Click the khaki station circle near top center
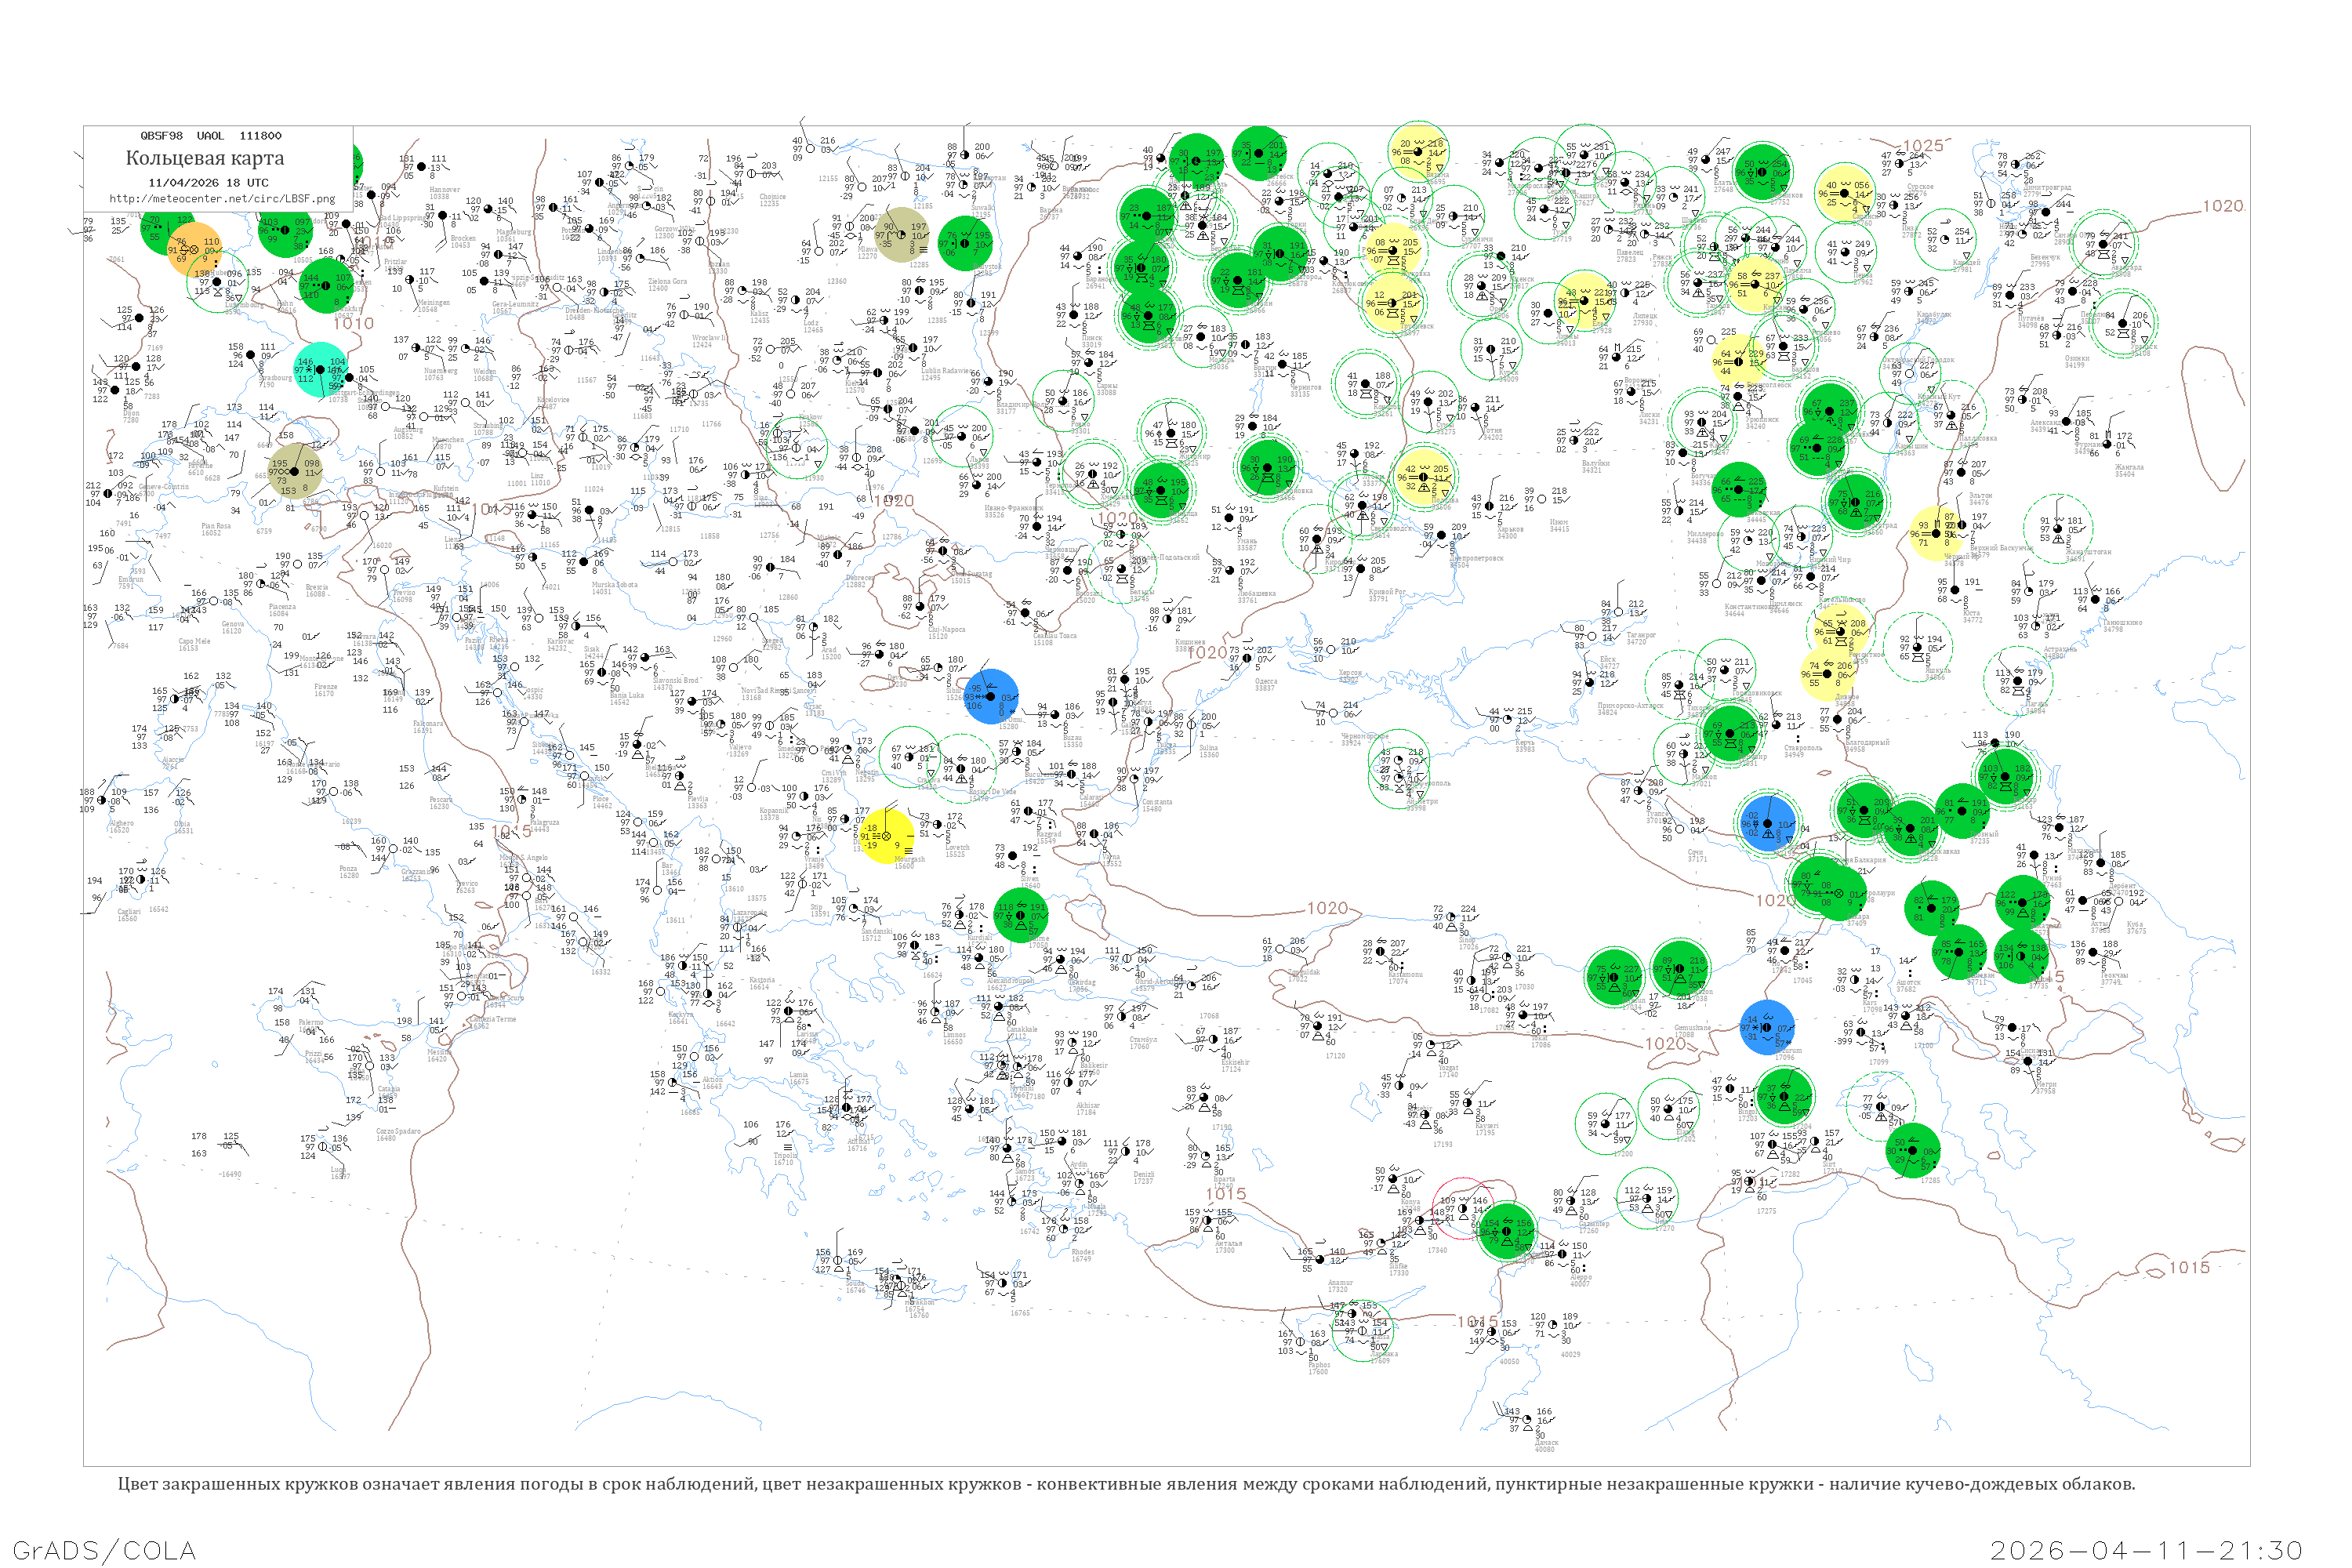 tap(902, 235)
